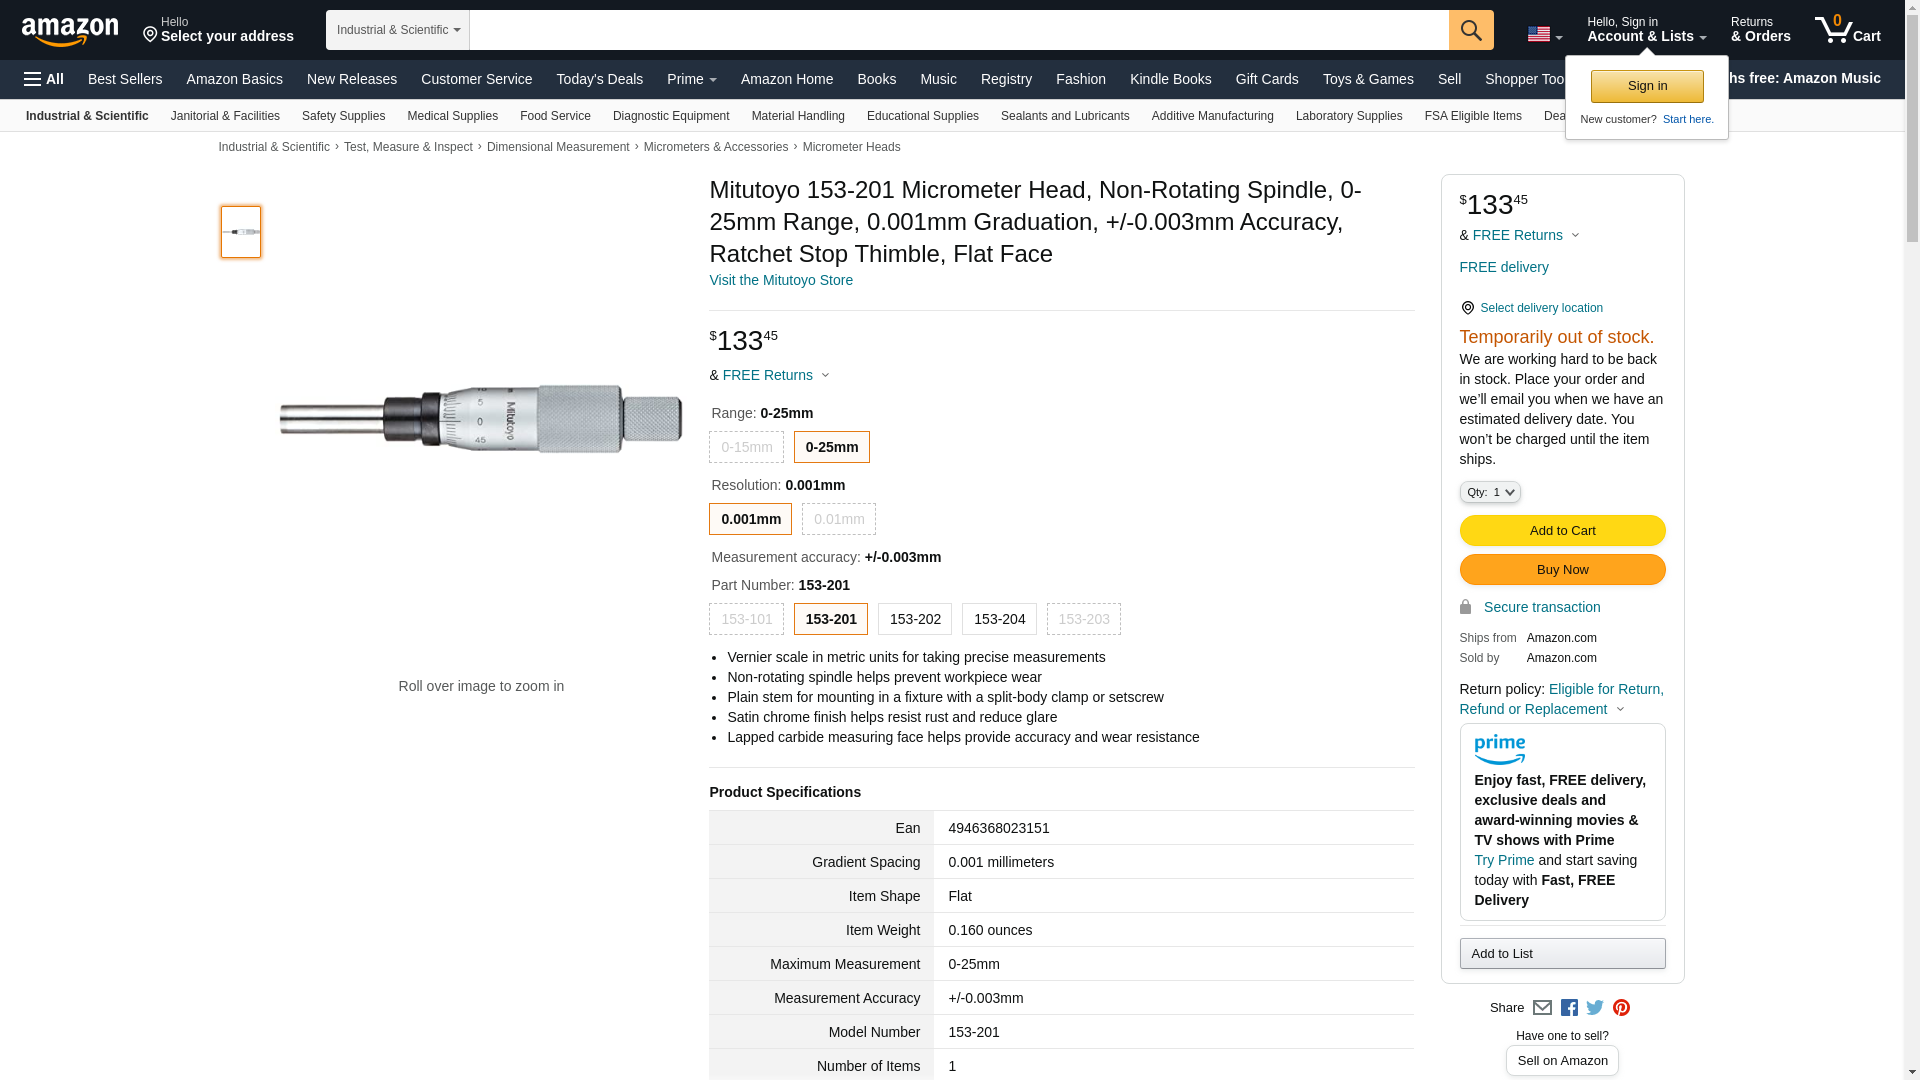Share product on Pinterest icon
The image size is (1920, 1080).
(1621, 1008)
